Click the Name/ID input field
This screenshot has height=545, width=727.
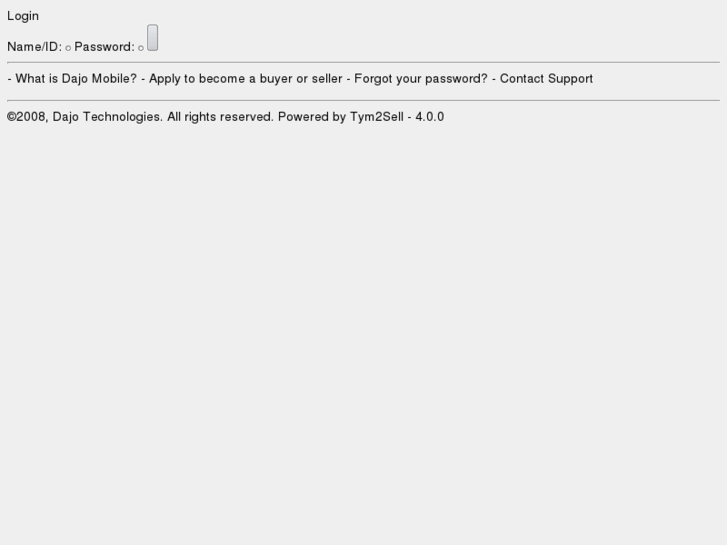tap(68, 48)
